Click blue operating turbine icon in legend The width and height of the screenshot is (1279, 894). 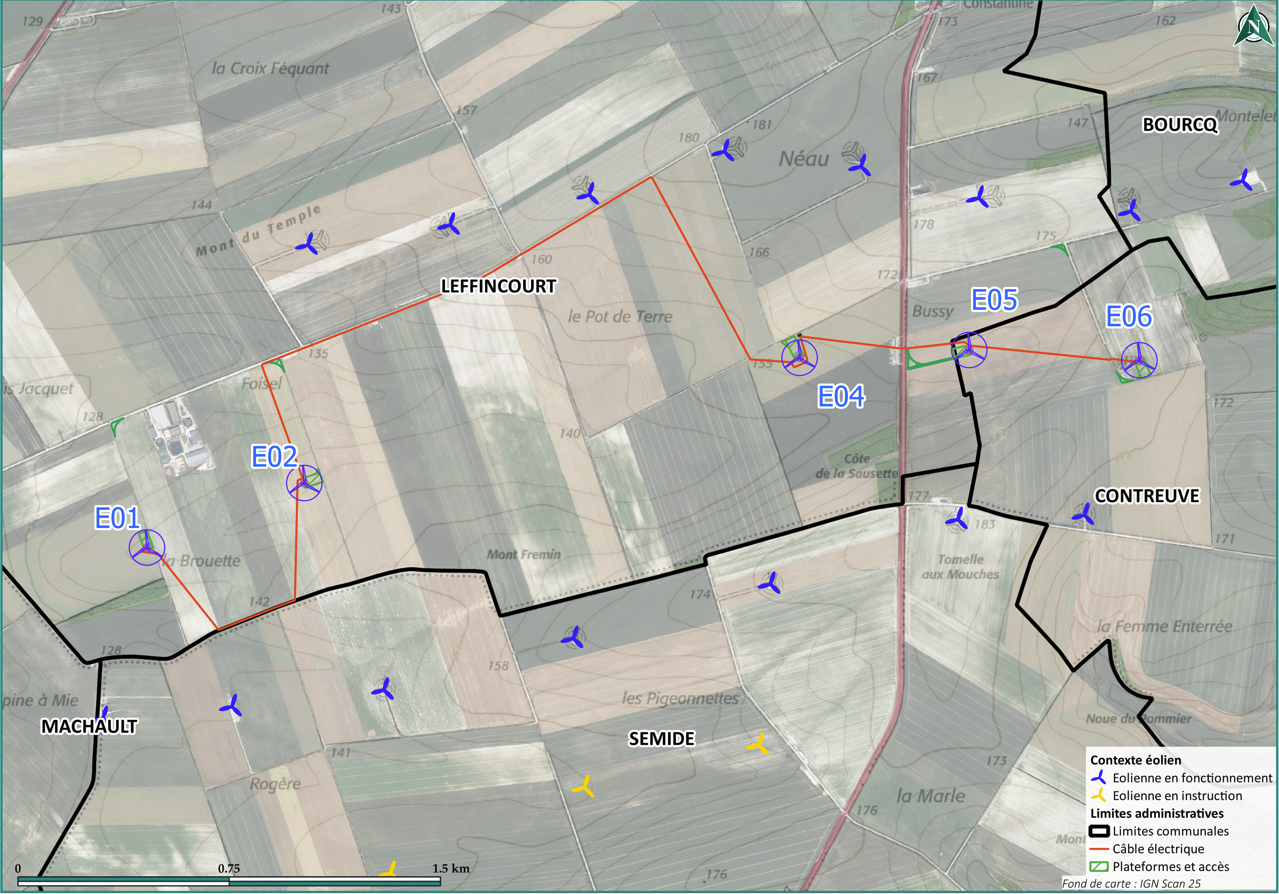point(1098,777)
